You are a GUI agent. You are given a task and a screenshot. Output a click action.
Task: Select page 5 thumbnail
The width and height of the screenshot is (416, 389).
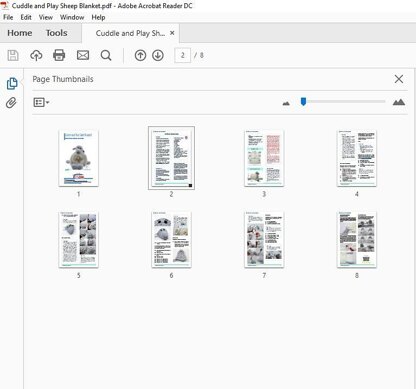coord(79,239)
